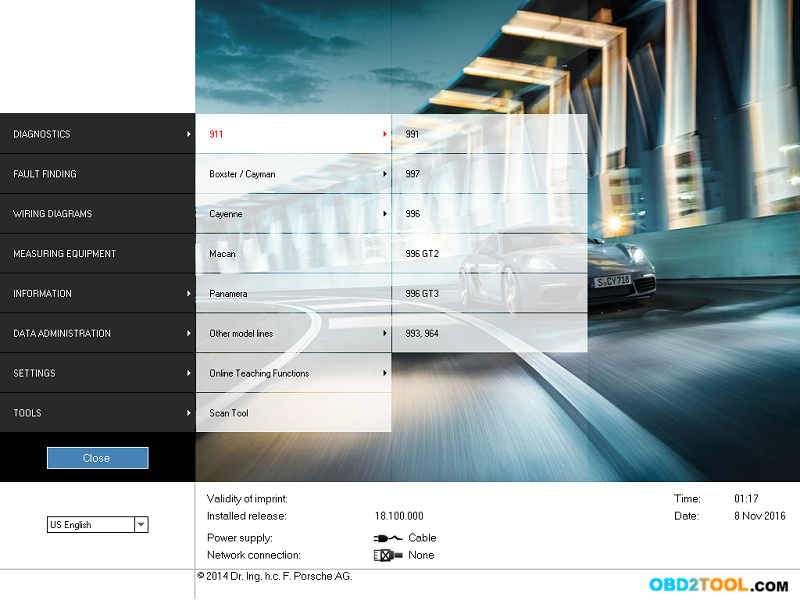Expand the SETTINGS submenu arrow
This screenshot has height=600, width=800.
coord(188,373)
